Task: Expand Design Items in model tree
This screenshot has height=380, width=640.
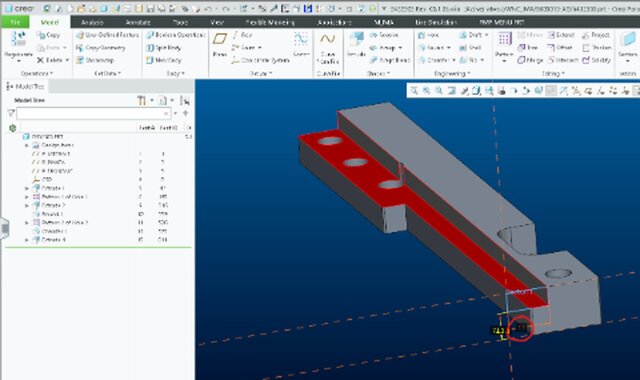Action: pyautogui.click(x=27, y=145)
